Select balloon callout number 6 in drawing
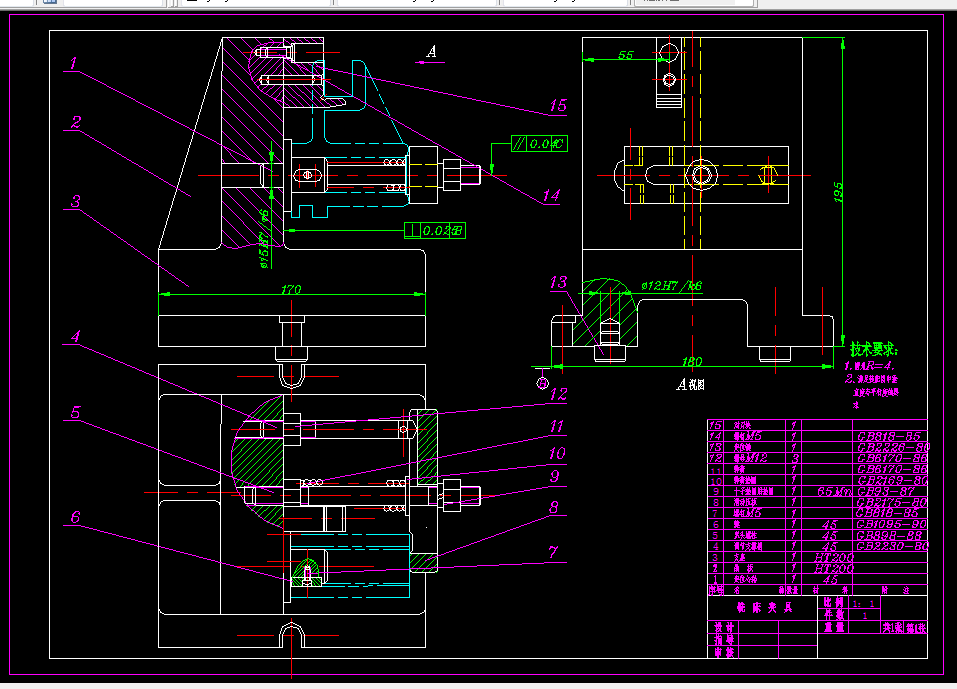Viewport: 957px width, 689px height. click(75, 517)
